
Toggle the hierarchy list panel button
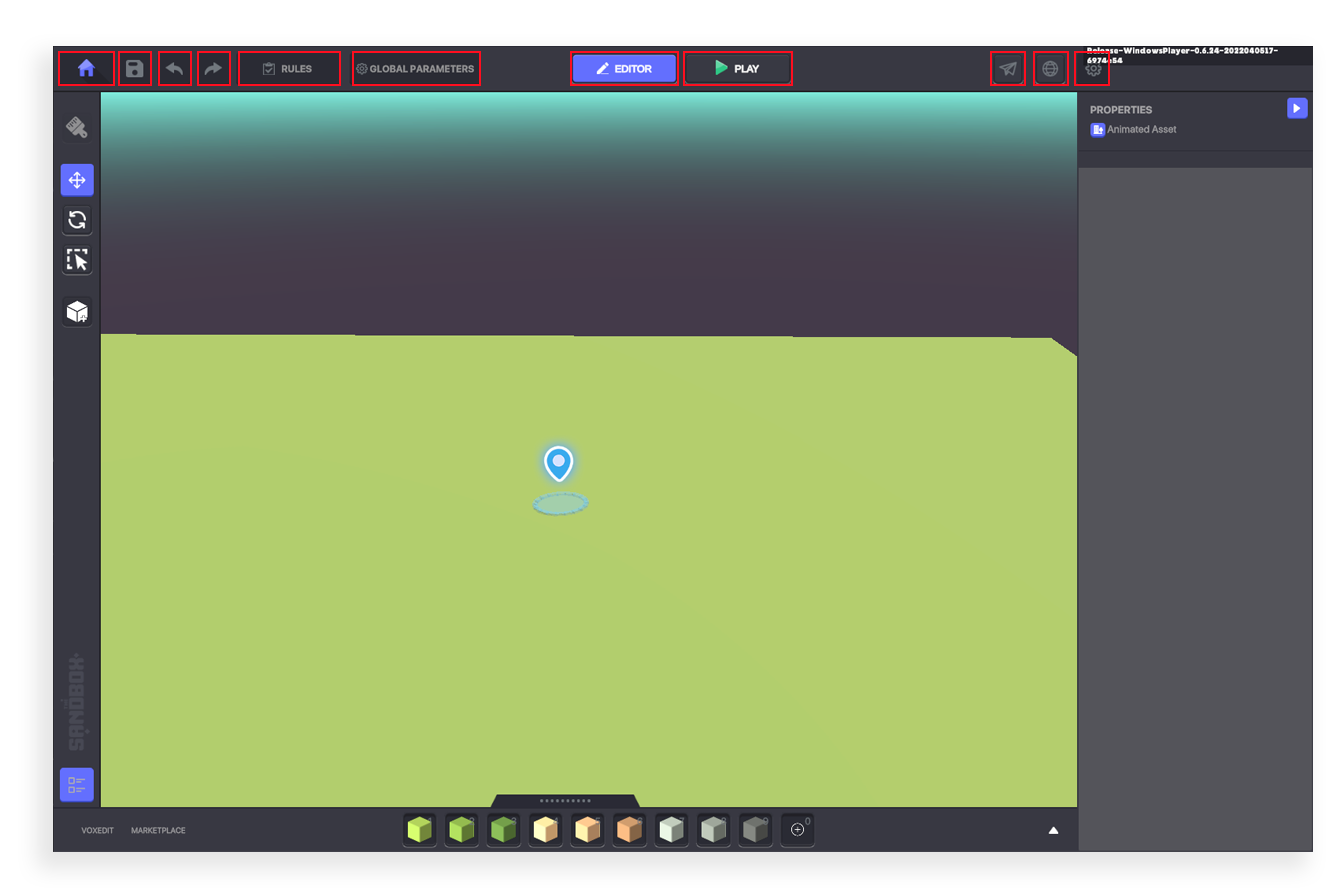click(77, 784)
